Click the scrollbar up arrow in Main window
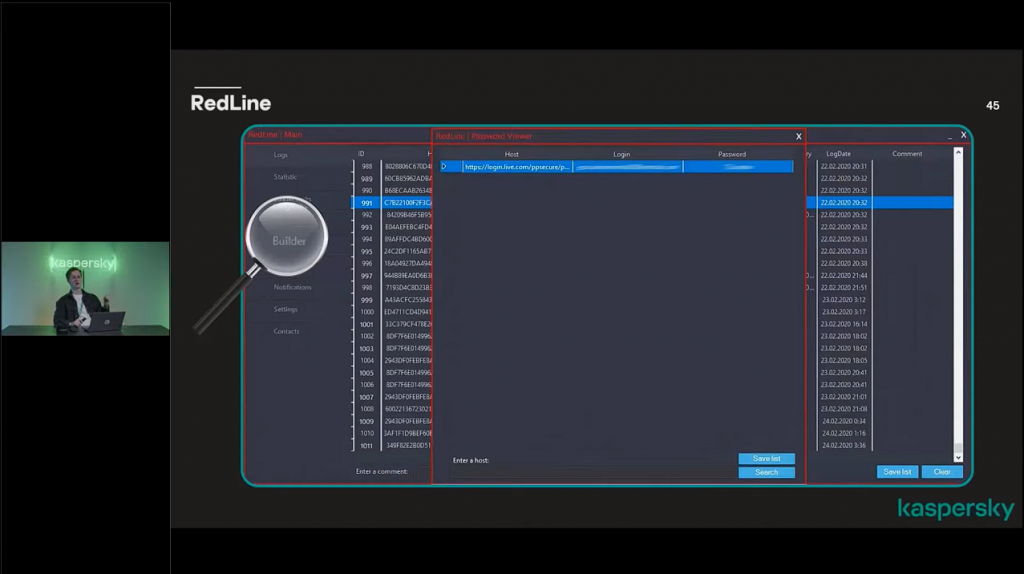The image size is (1024, 574). coord(958,152)
